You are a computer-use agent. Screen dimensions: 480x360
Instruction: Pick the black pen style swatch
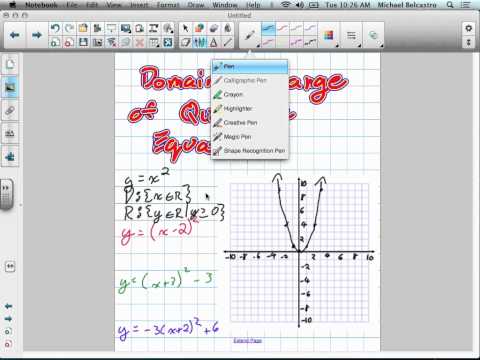pos(310,42)
